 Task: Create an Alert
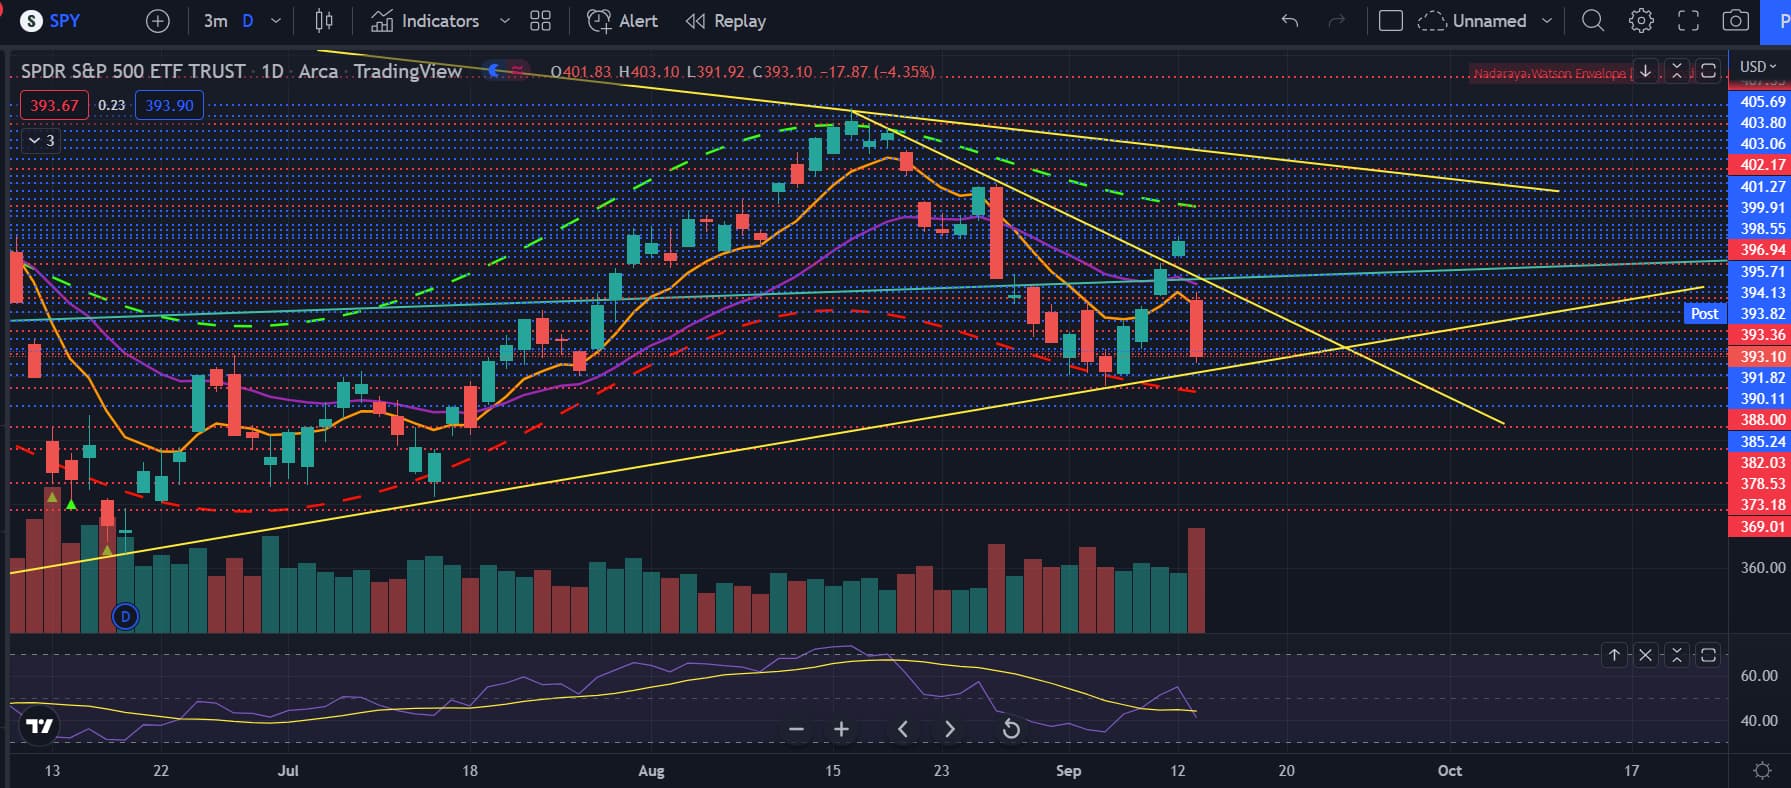coord(622,20)
